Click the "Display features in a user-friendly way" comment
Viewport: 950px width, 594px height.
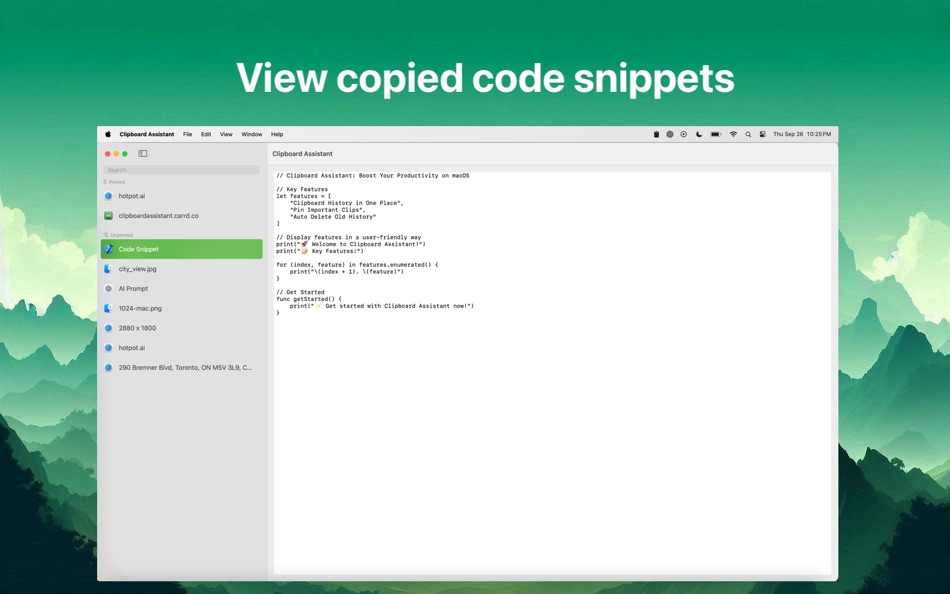click(x=348, y=238)
